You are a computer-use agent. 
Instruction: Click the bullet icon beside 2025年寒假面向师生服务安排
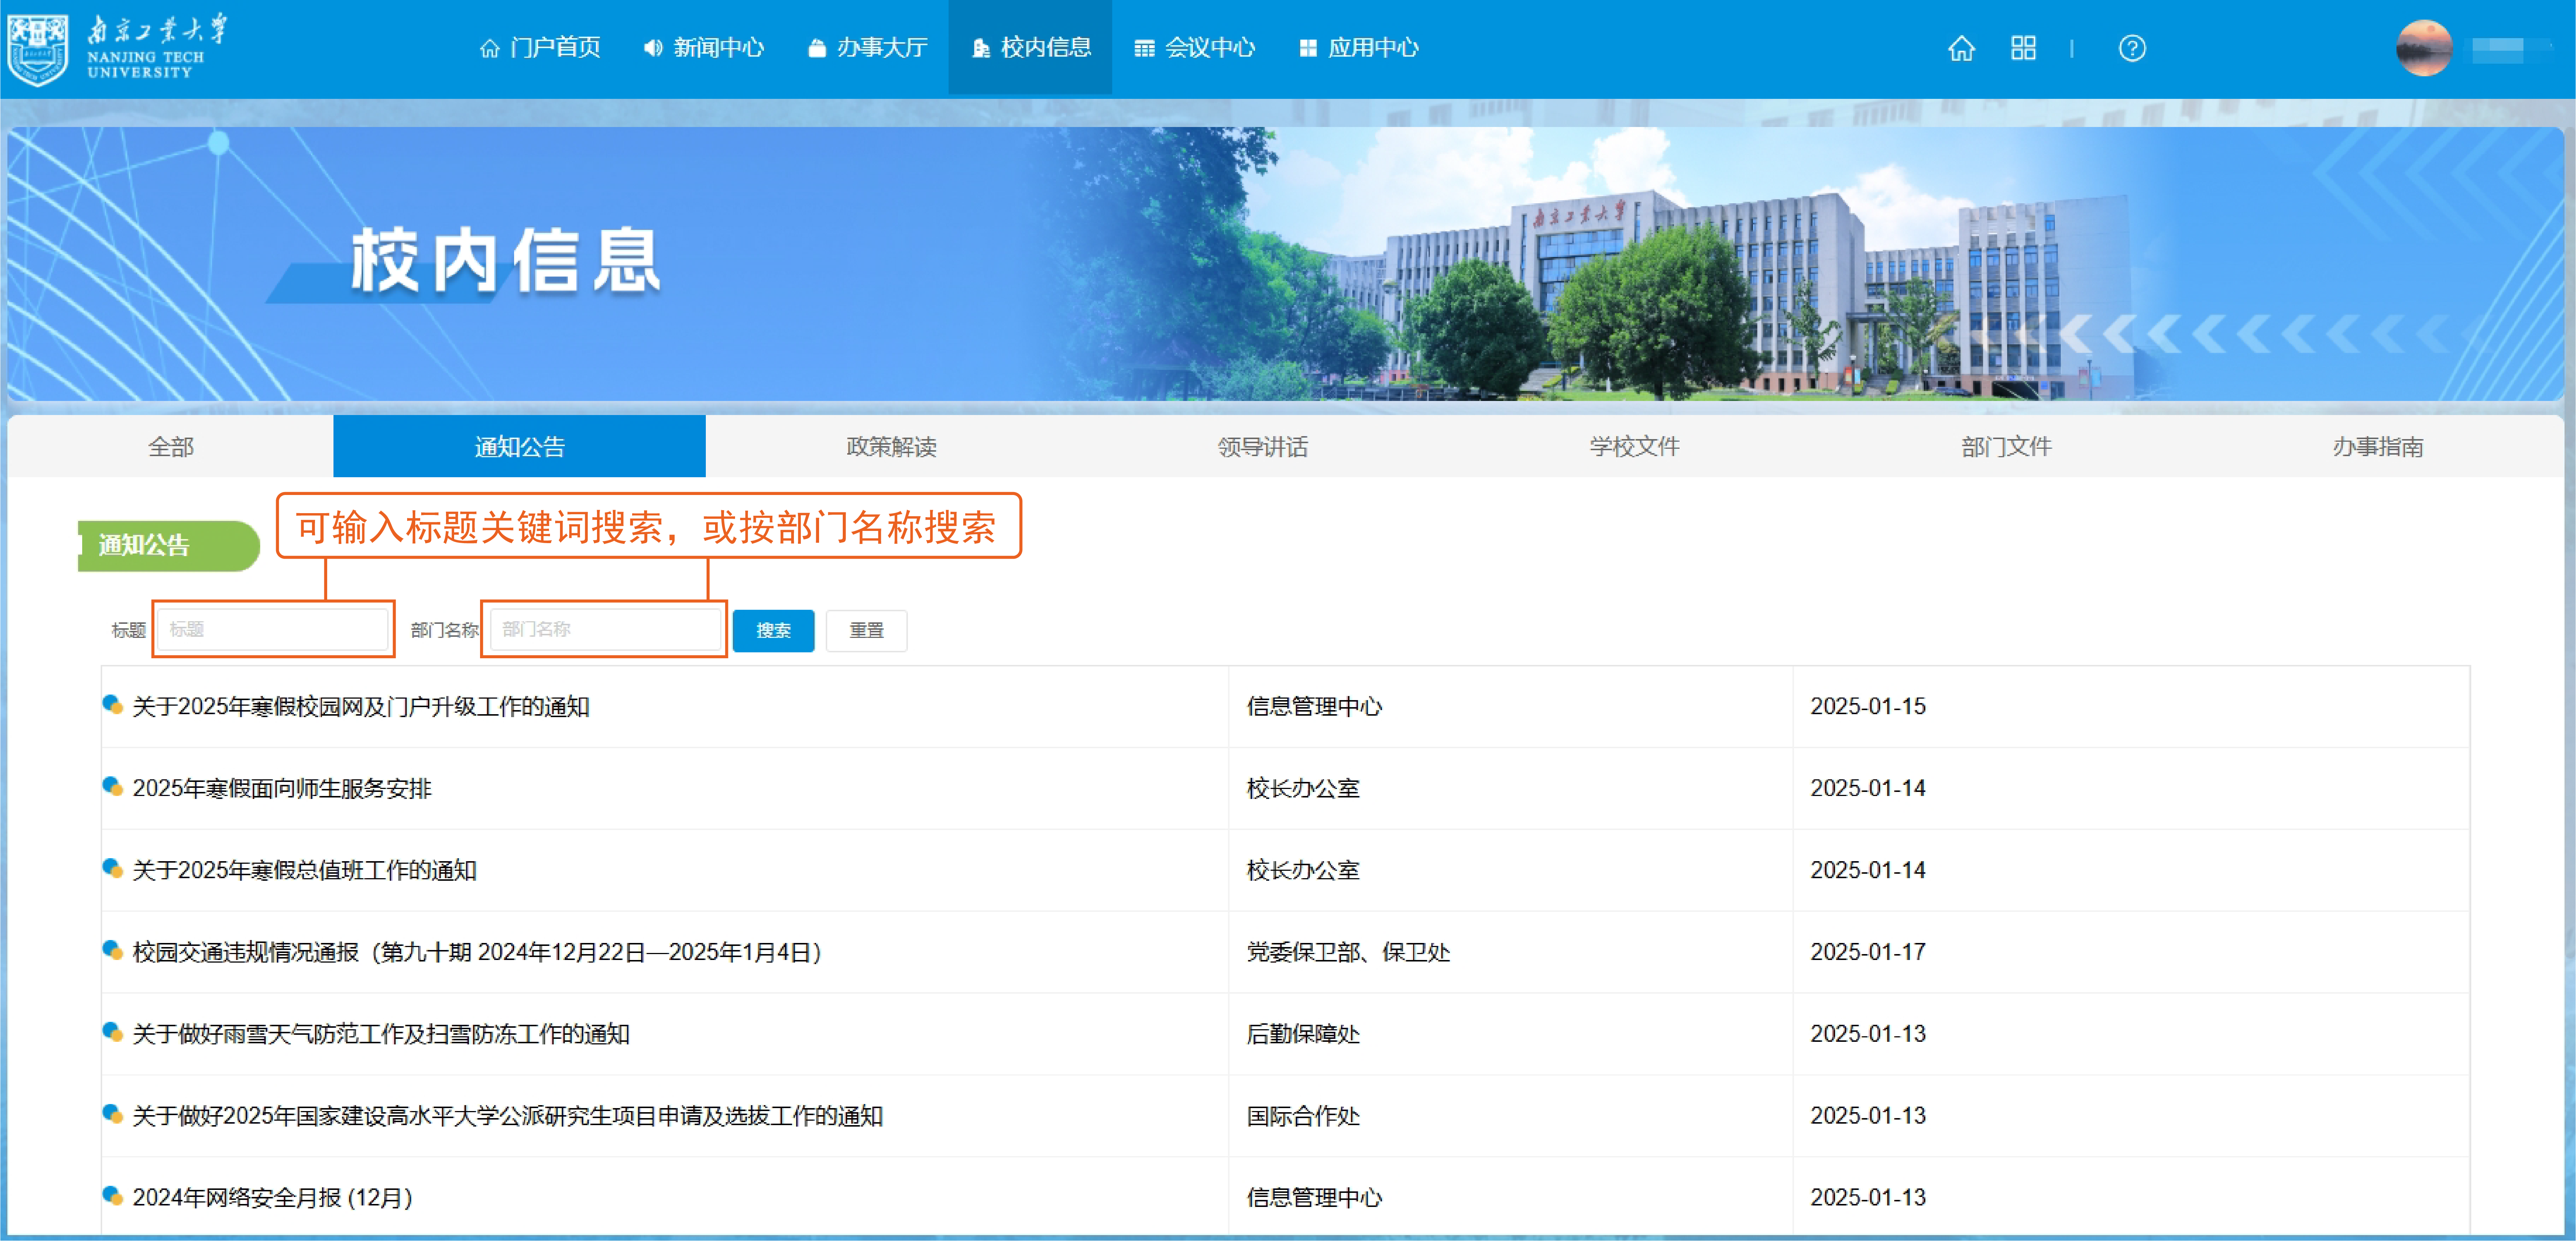[112, 787]
